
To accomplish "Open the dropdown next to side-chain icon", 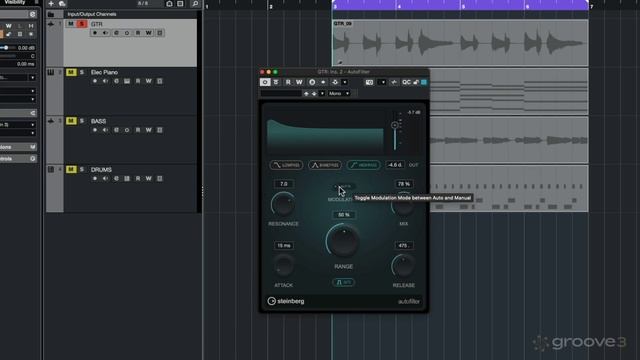I will click(x=345, y=82).
